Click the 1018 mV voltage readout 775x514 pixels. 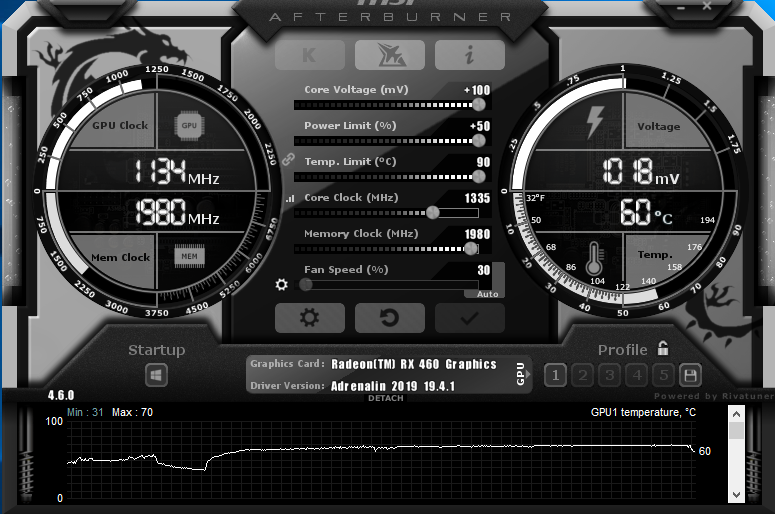tap(641, 172)
